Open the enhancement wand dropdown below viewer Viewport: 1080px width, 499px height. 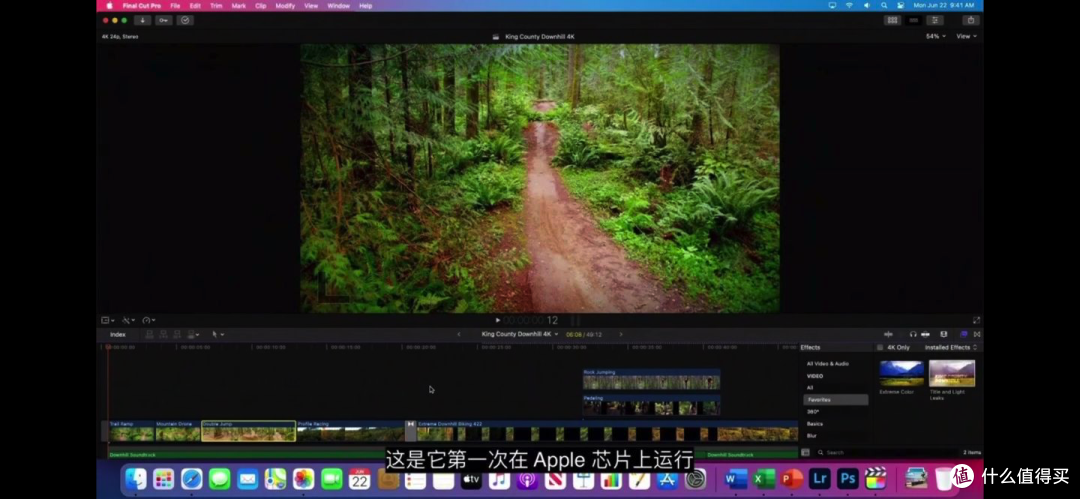(128, 320)
